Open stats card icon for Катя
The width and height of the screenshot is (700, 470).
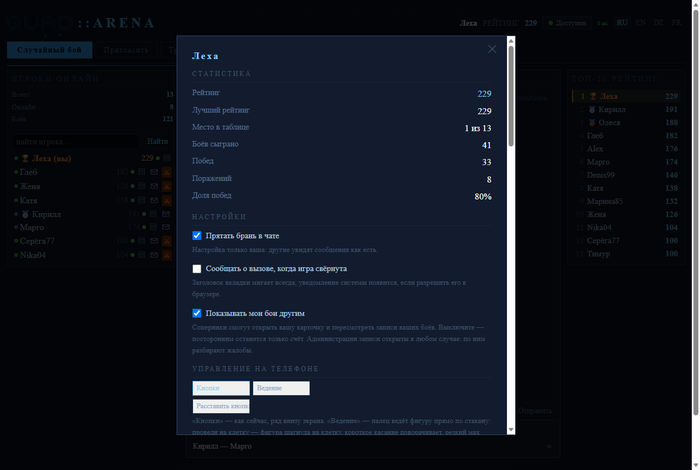point(142,200)
